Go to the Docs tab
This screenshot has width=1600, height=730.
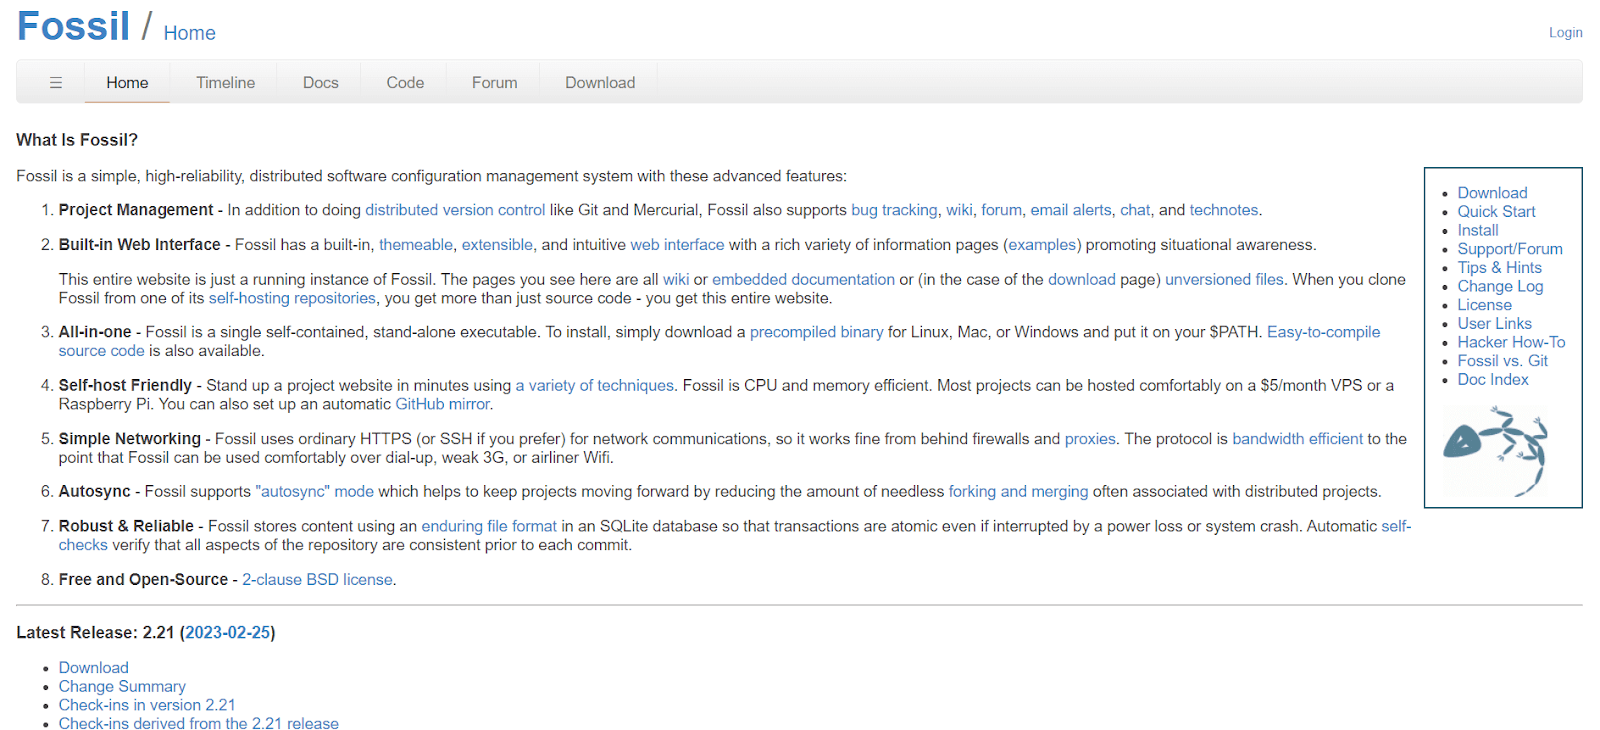point(321,83)
